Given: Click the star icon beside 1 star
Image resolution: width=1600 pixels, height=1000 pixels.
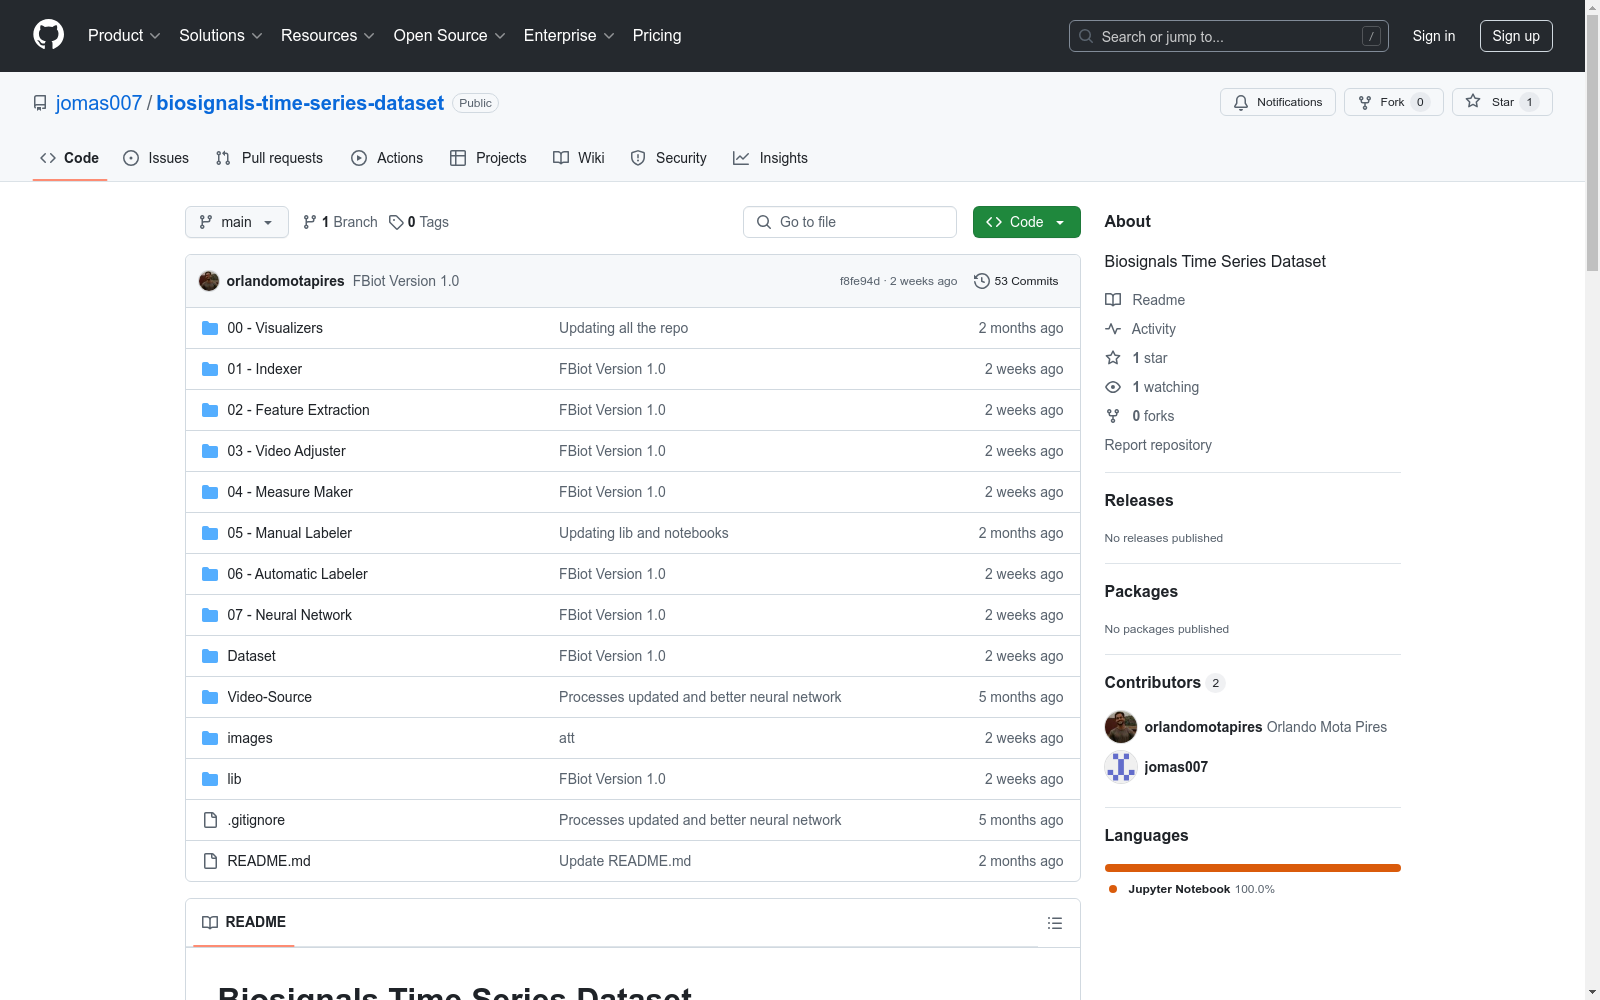Looking at the screenshot, I should (x=1113, y=358).
